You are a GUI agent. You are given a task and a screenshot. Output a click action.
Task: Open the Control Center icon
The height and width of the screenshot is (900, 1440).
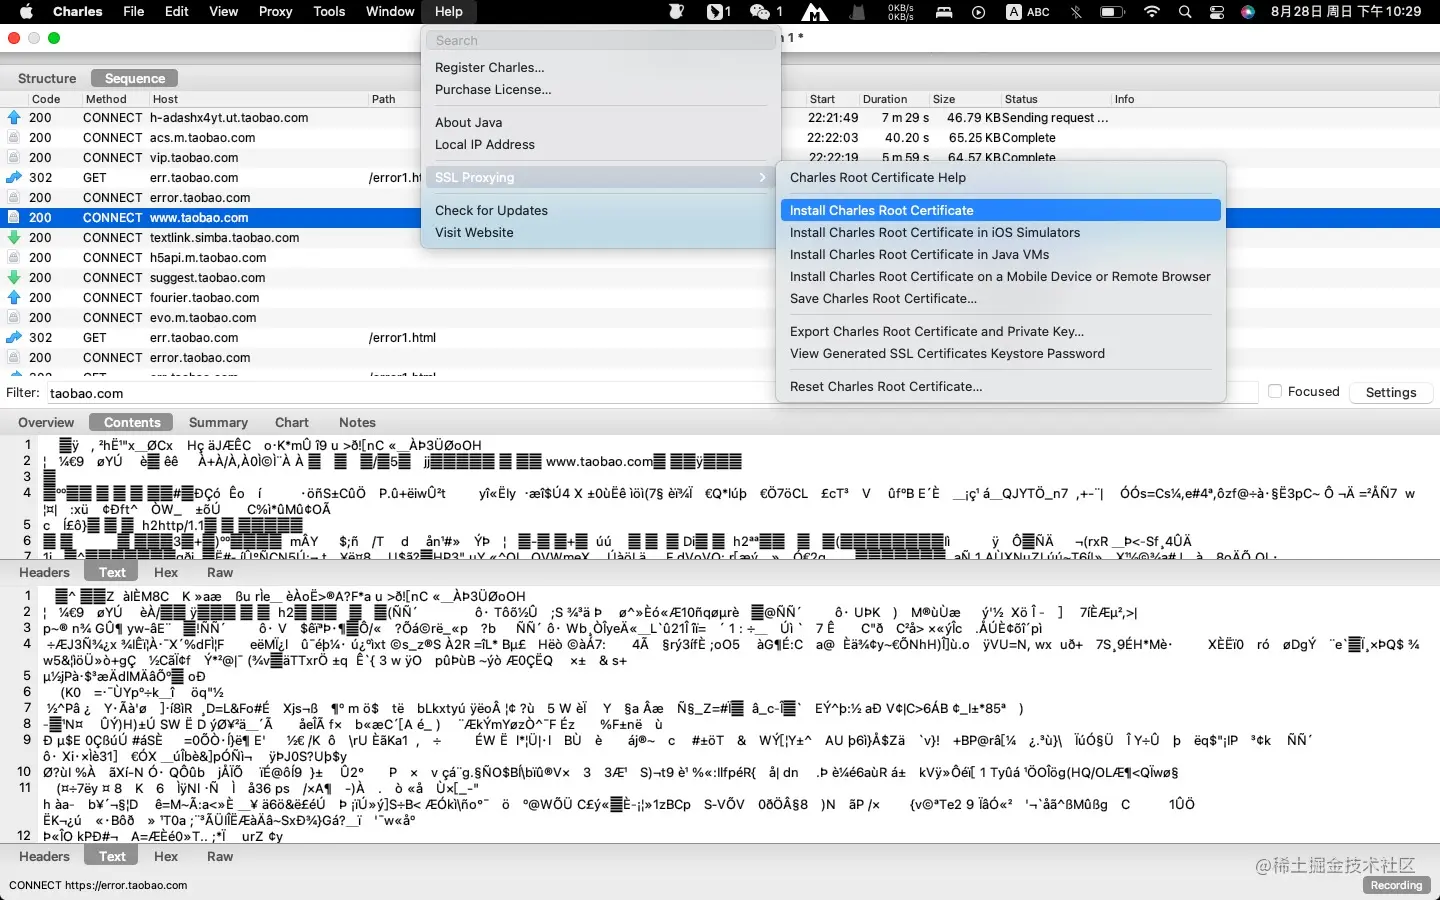[x=1217, y=12]
